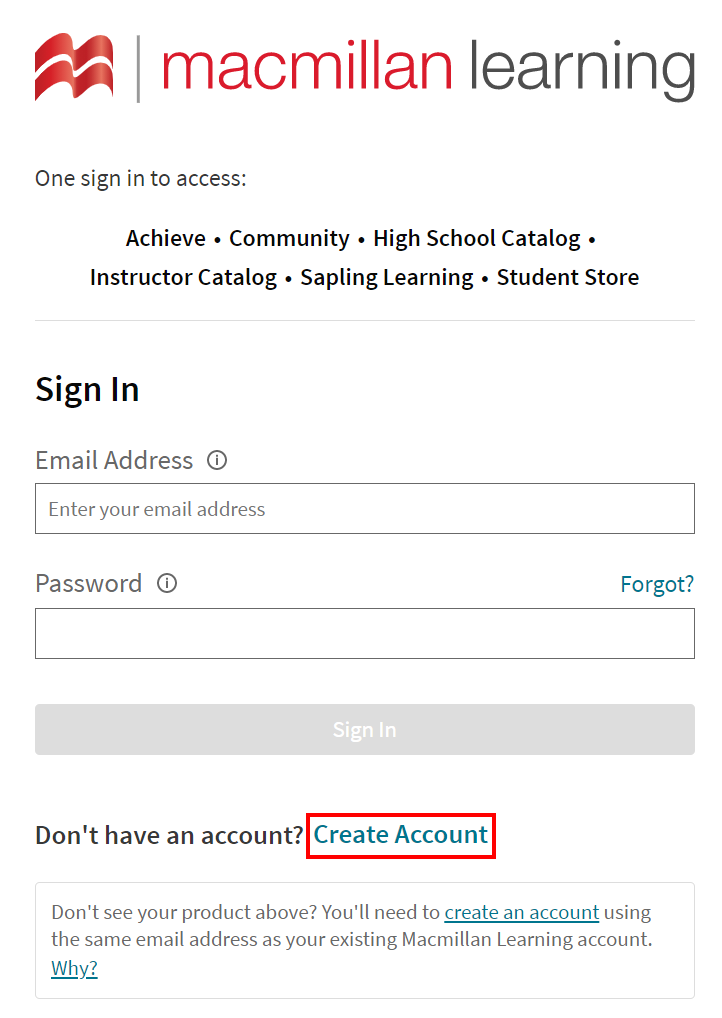Click the "Don't have an account?" text
722x1018 pixels.
168,836
